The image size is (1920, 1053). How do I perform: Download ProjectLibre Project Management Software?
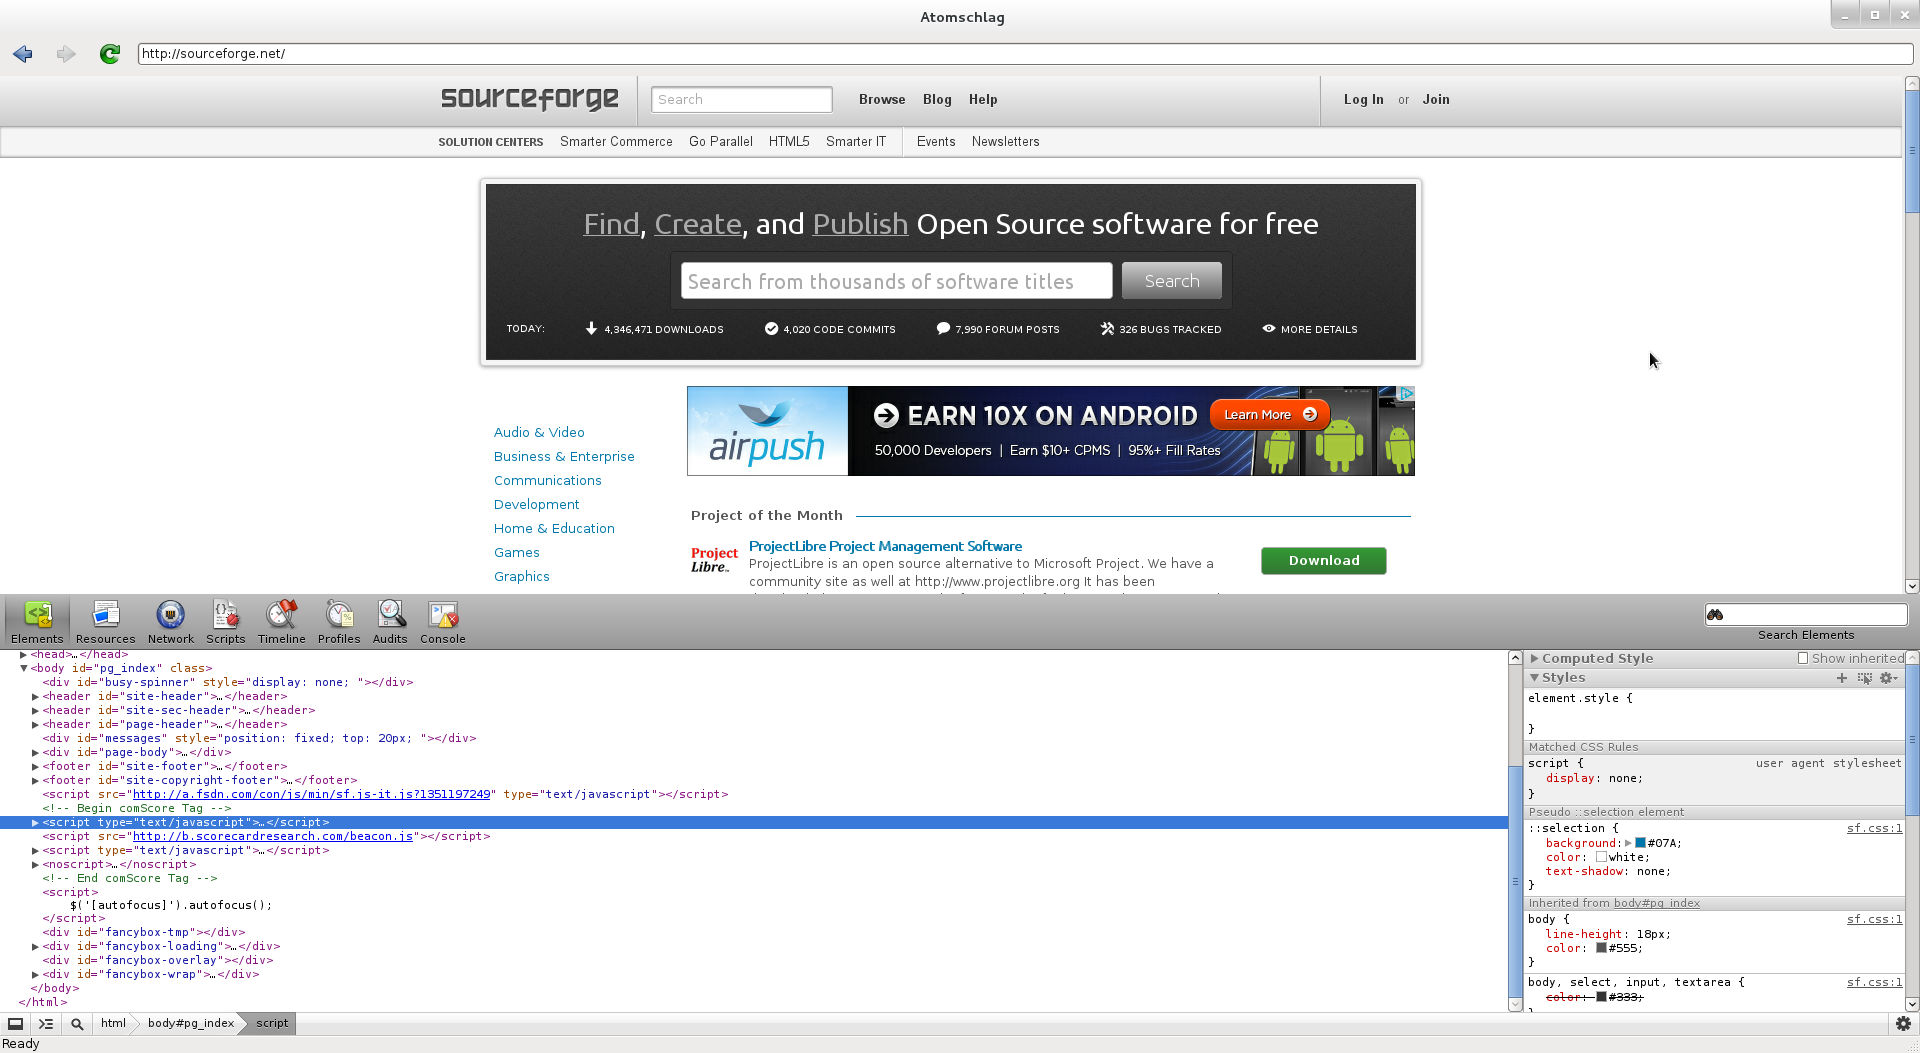[1323, 560]
